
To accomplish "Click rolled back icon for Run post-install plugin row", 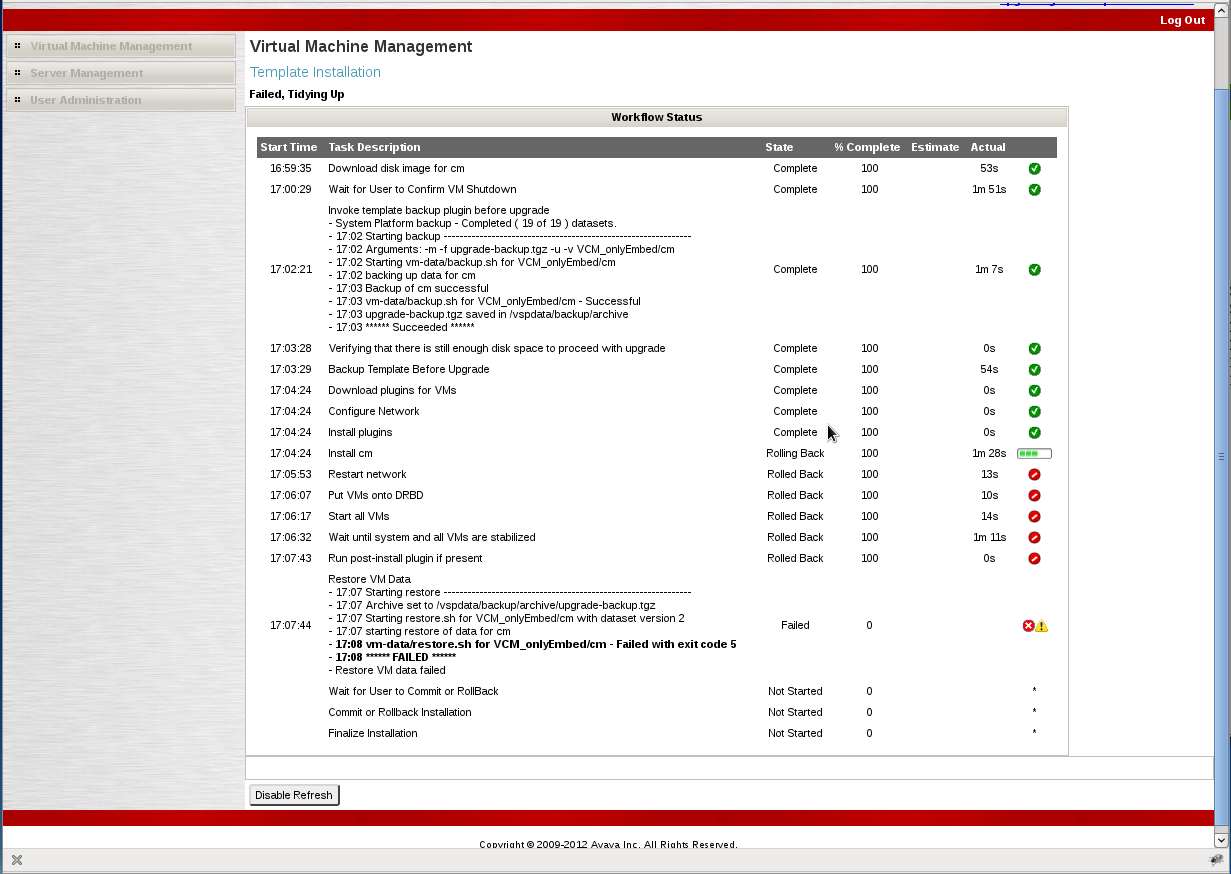I will click(x=1034, y=559).
